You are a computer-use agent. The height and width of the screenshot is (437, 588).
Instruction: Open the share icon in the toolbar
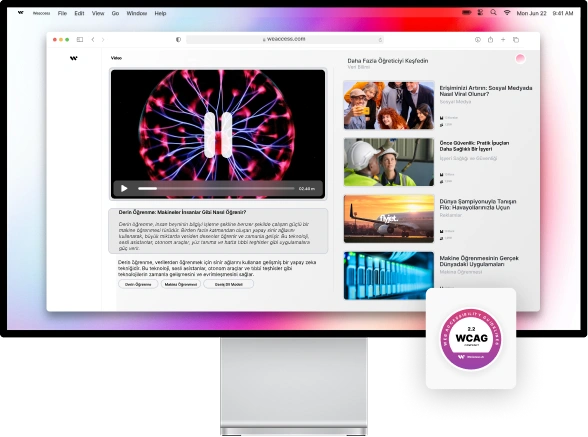[490, 39]
